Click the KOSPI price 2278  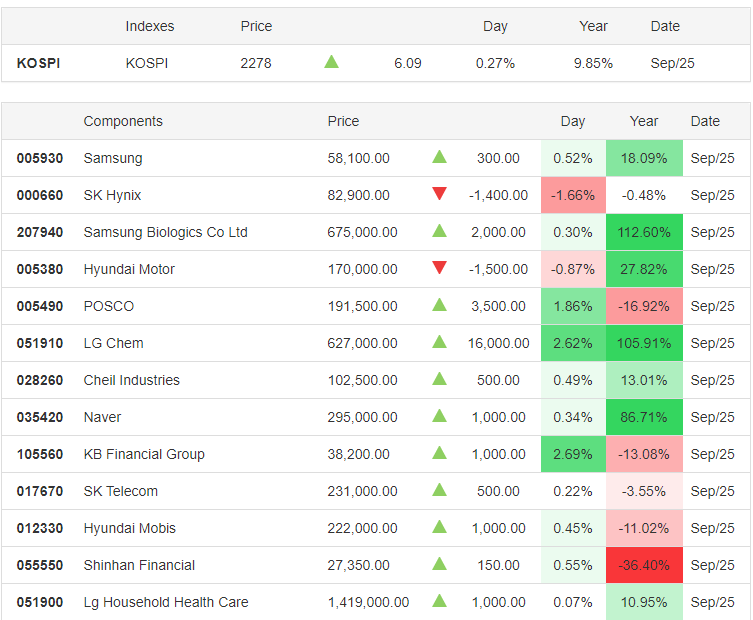click(256, 63)
